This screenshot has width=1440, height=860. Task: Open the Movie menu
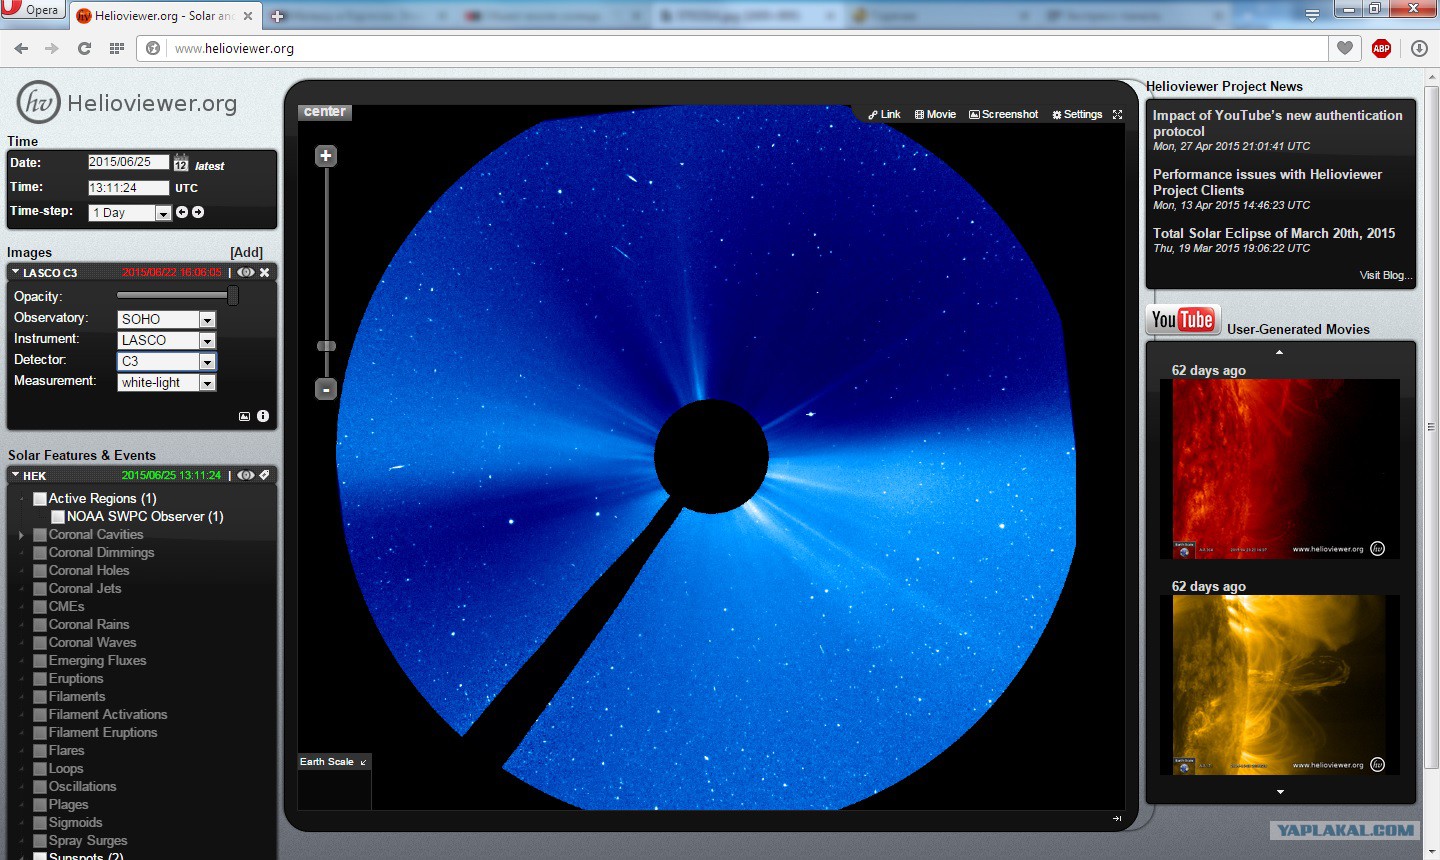click(x=935, y=115)
